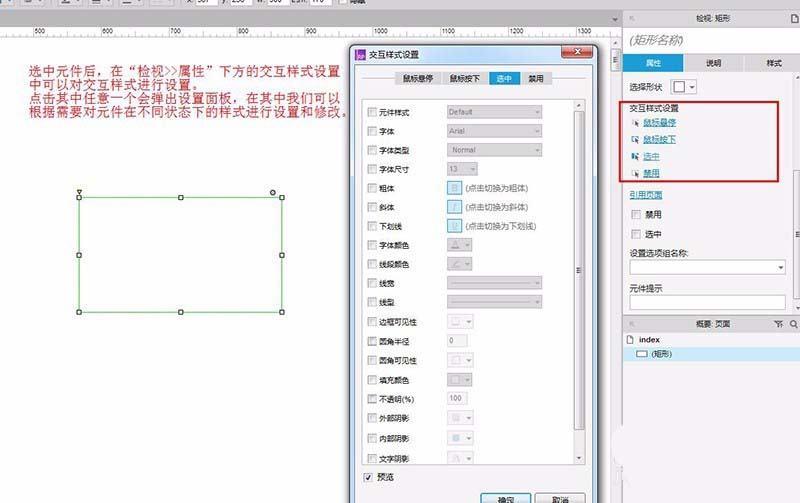Open 字体颜色 color picker
Screen dimensions: 800x503
[x=460, y=245]
